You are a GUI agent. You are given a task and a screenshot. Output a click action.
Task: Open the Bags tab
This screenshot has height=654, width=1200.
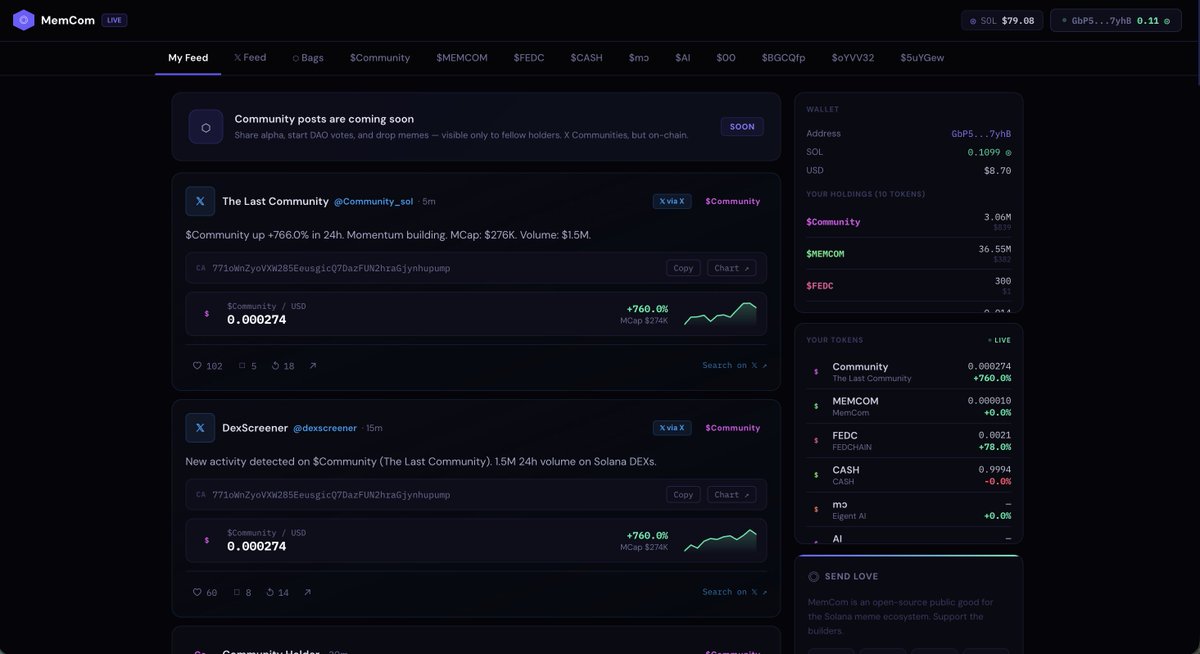pos(308,58)
